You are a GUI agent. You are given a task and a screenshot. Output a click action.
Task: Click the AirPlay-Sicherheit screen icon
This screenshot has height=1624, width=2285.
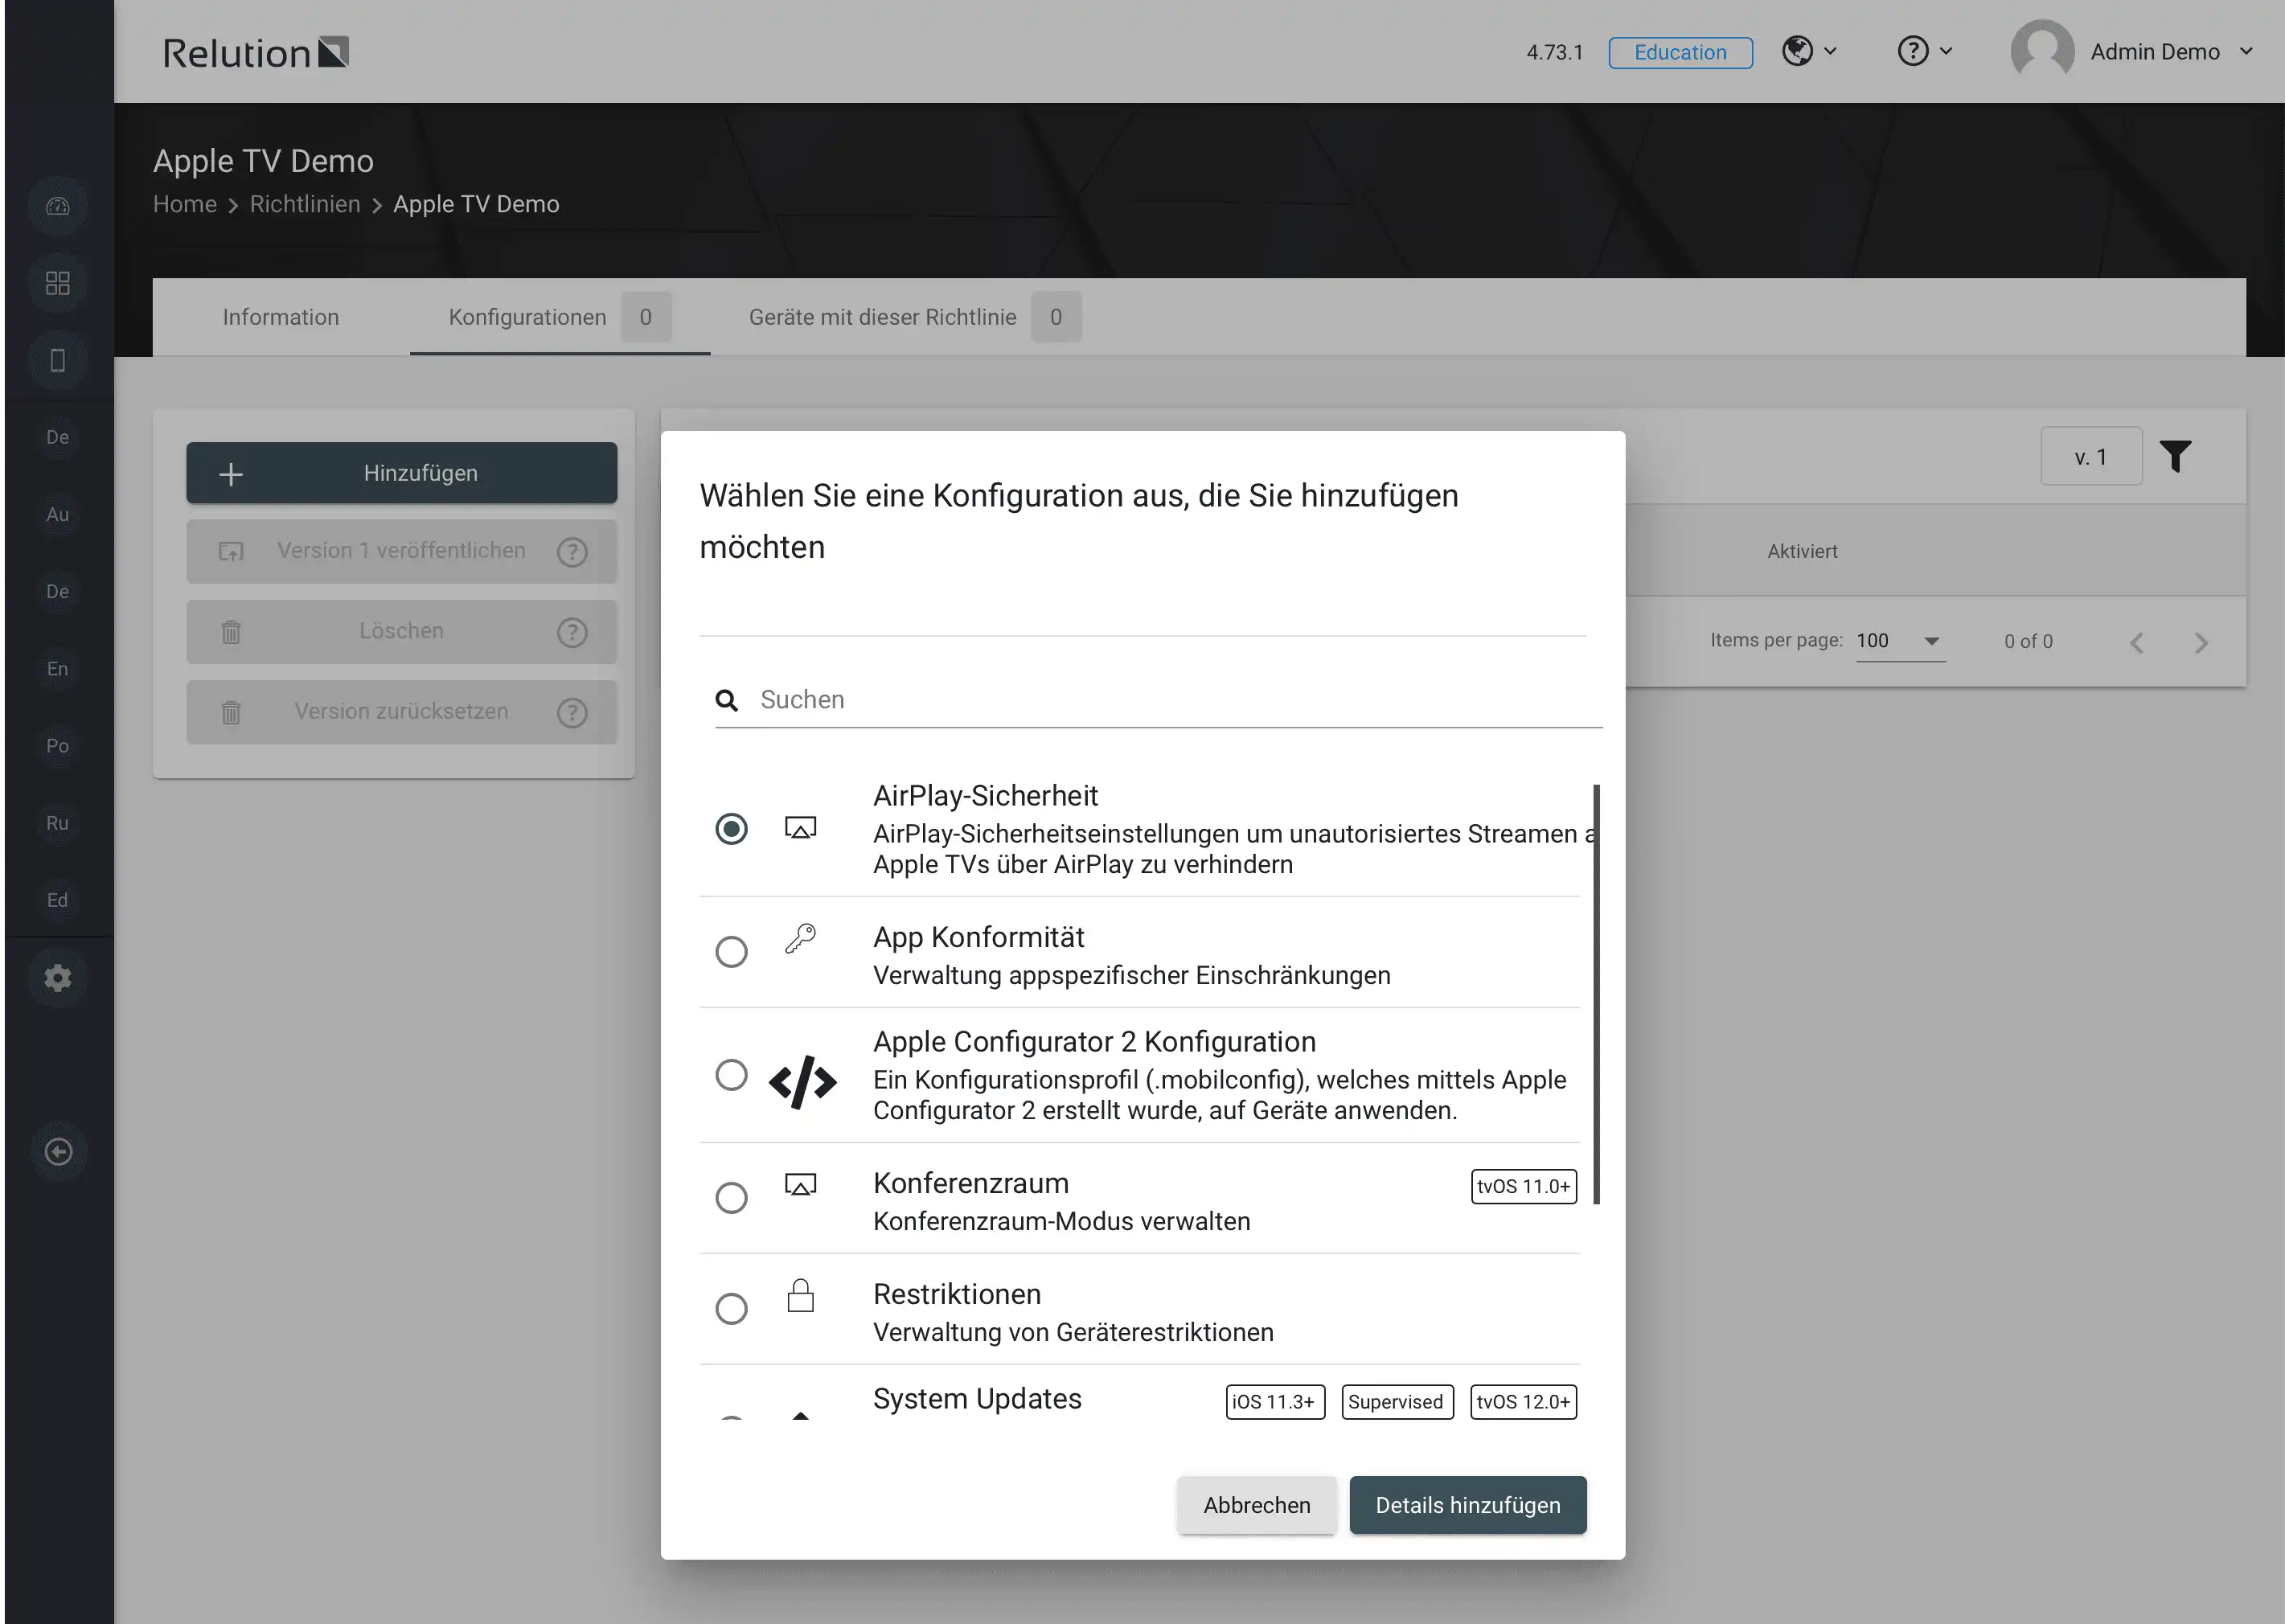pyautogui.click(x=800, y=828)
